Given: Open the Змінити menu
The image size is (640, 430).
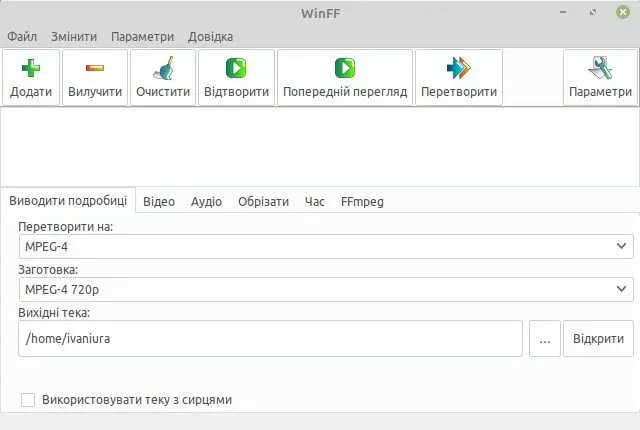Looking at the screenshot, I should tap(74, 37).
